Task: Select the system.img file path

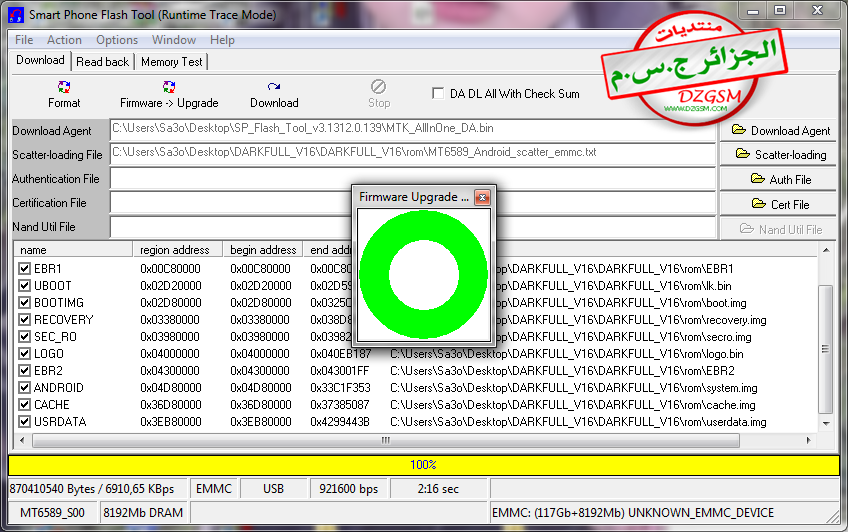Action: [573, 388]
